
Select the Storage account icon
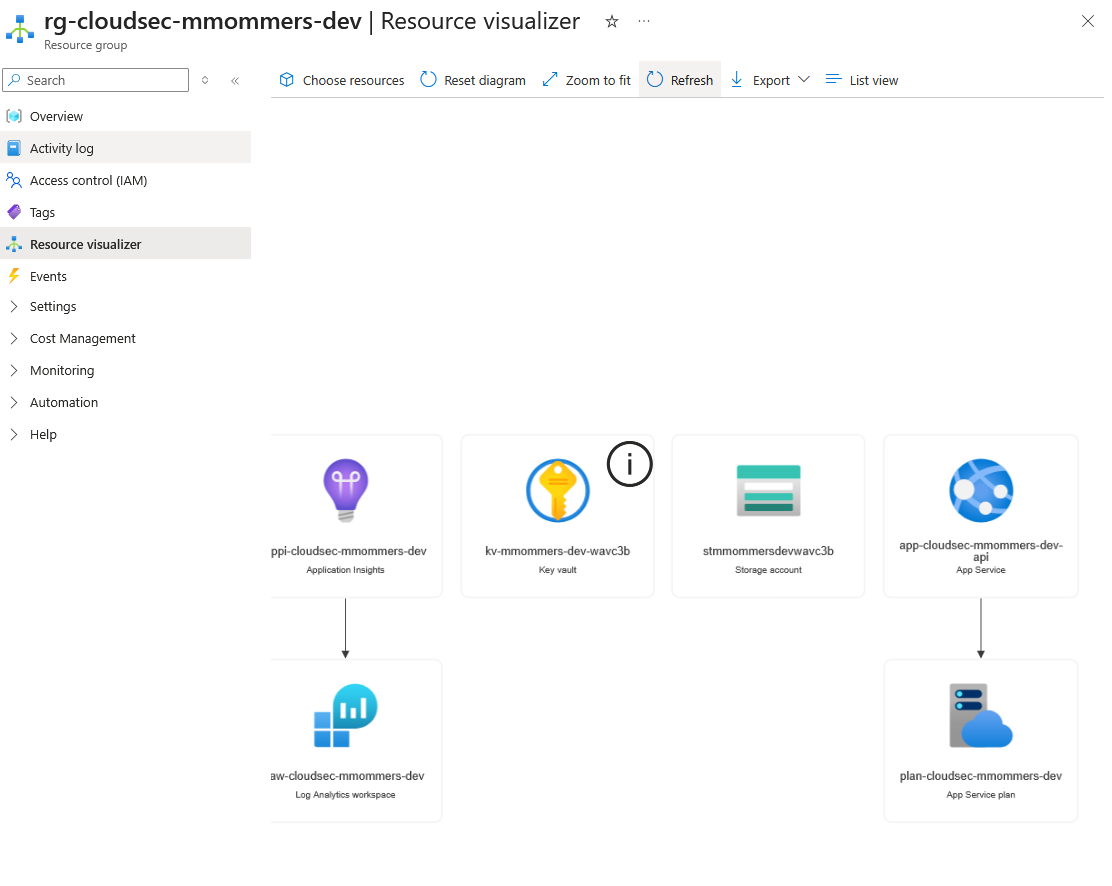[768, 490]
